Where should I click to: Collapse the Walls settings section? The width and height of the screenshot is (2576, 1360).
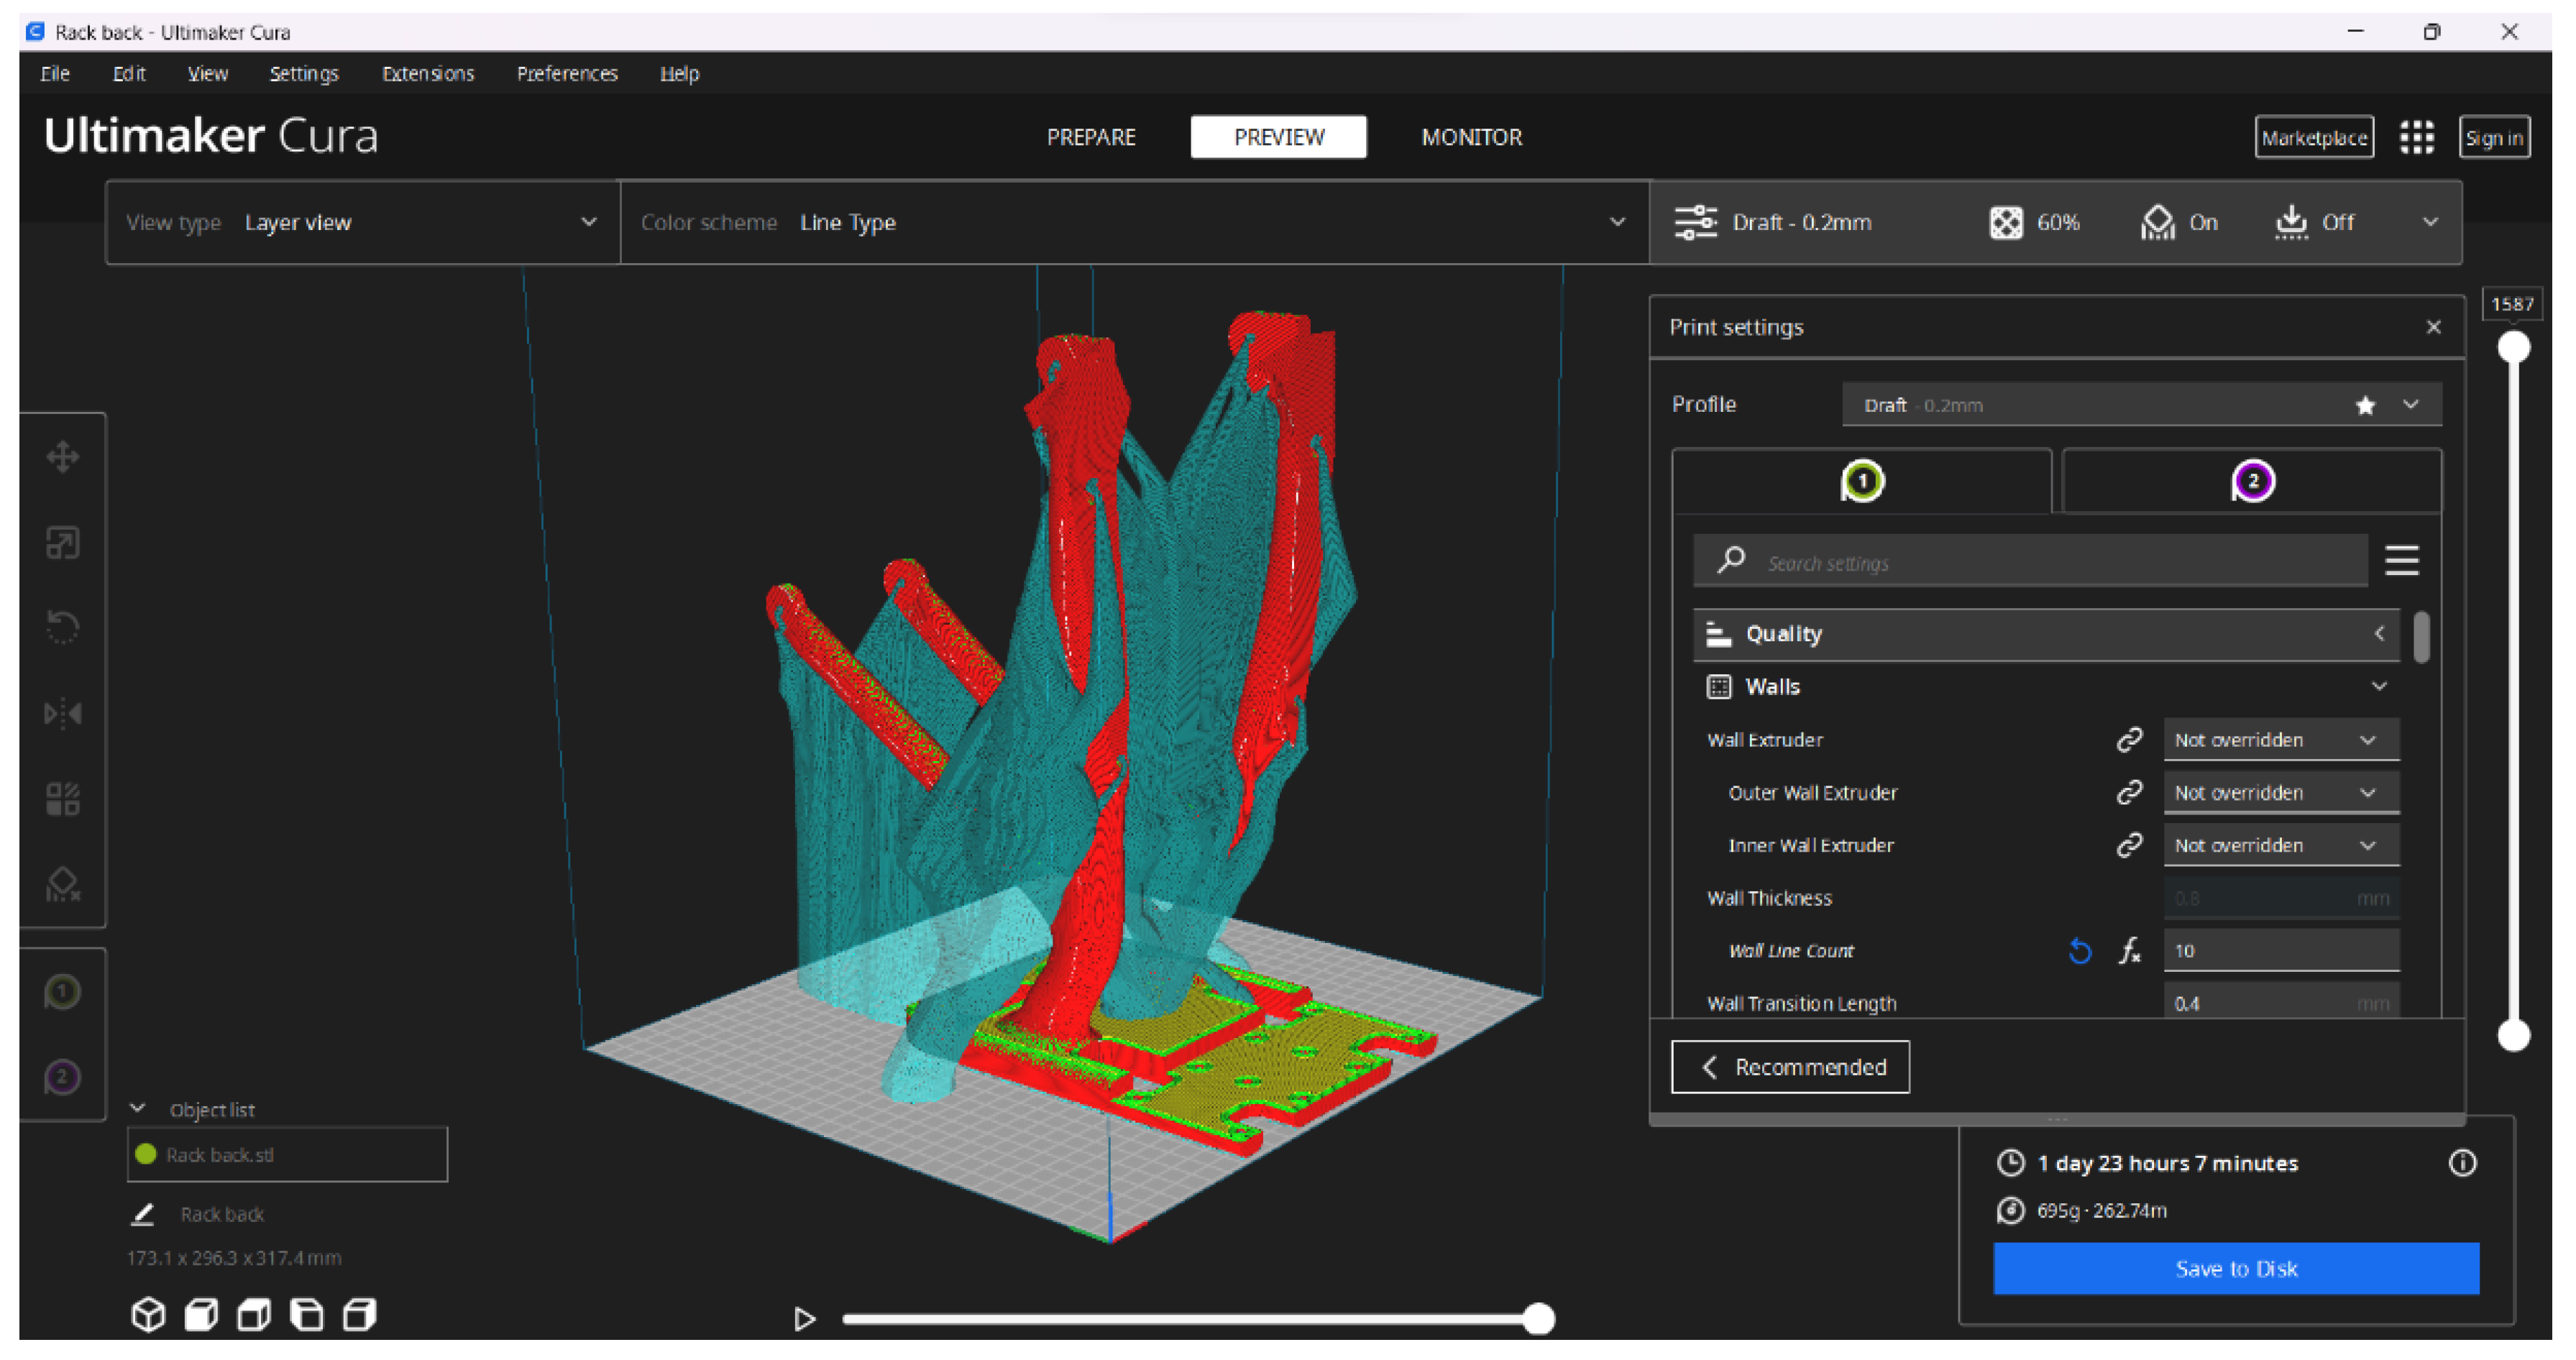tap(2378, 687)
